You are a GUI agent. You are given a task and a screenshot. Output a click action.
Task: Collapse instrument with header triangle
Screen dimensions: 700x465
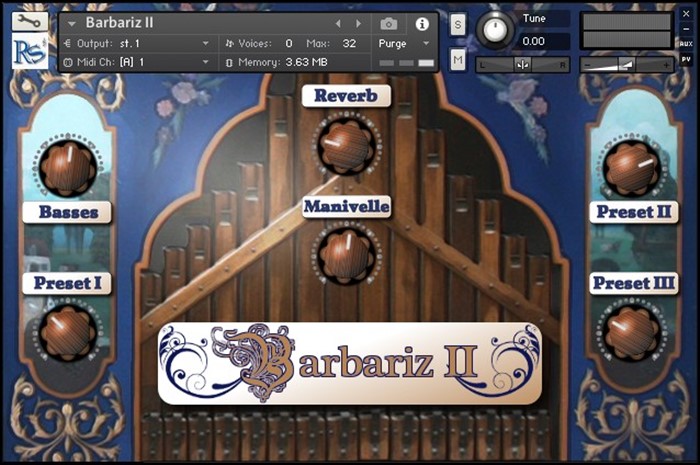click(71, 24)
